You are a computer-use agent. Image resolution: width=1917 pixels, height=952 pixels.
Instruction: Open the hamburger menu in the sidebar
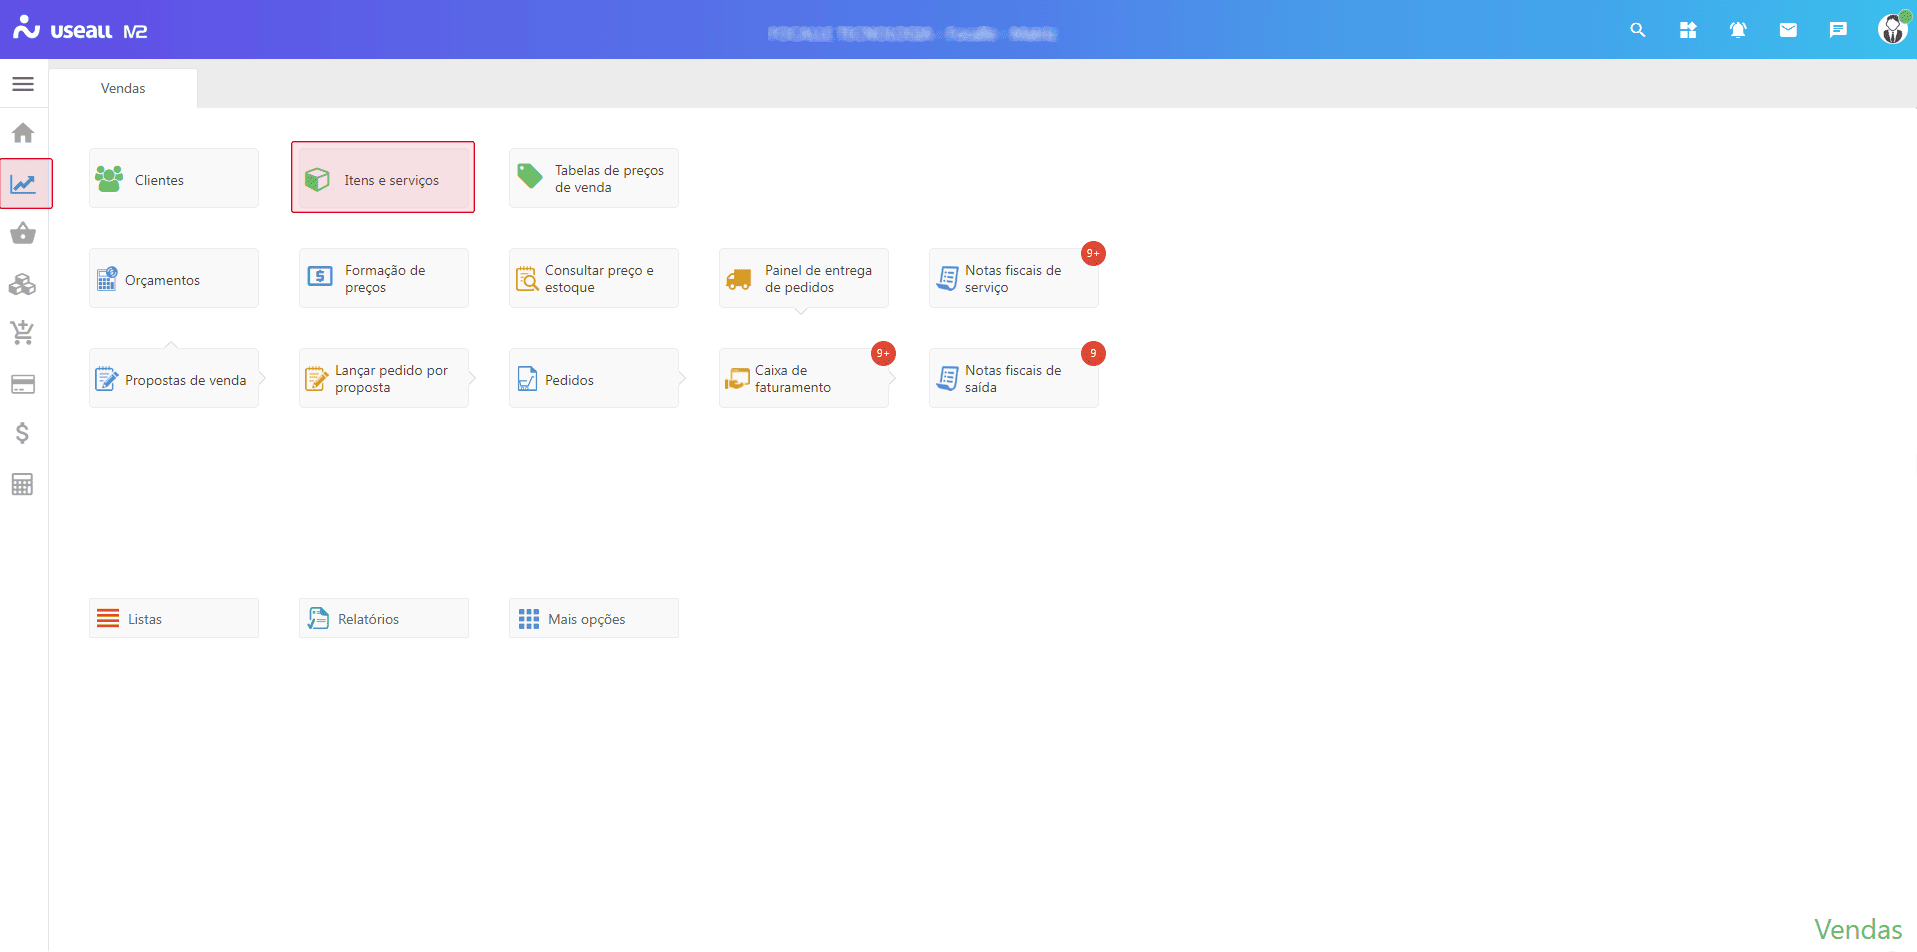(23, 84)
